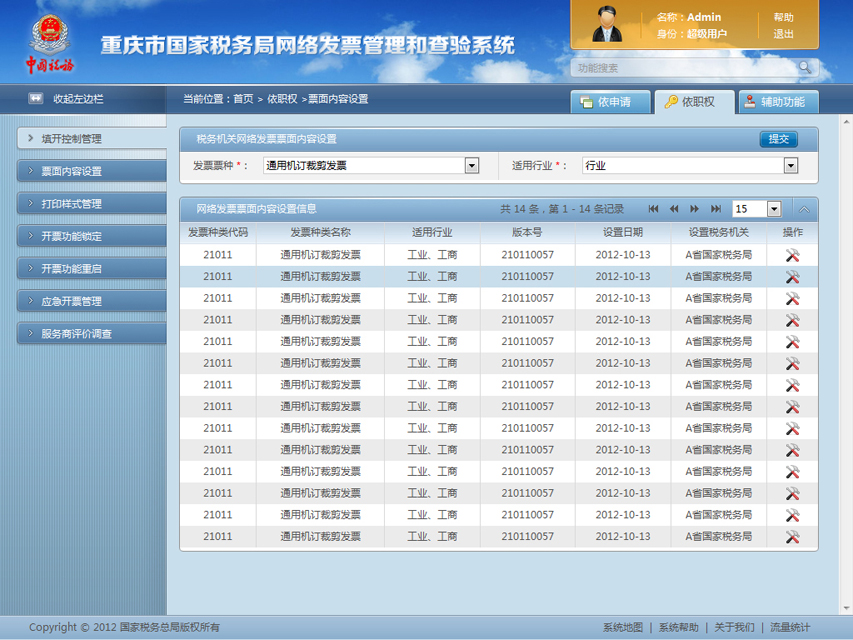Click the tools icon in the first table row

point(793,255)
